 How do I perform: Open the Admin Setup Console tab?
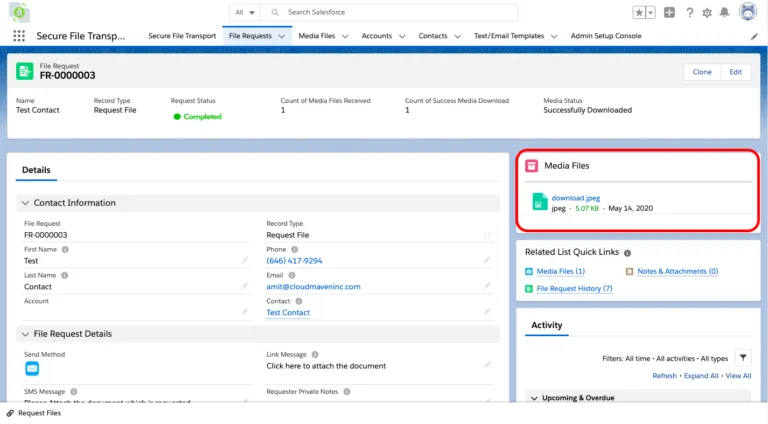[x=605, y=36]
